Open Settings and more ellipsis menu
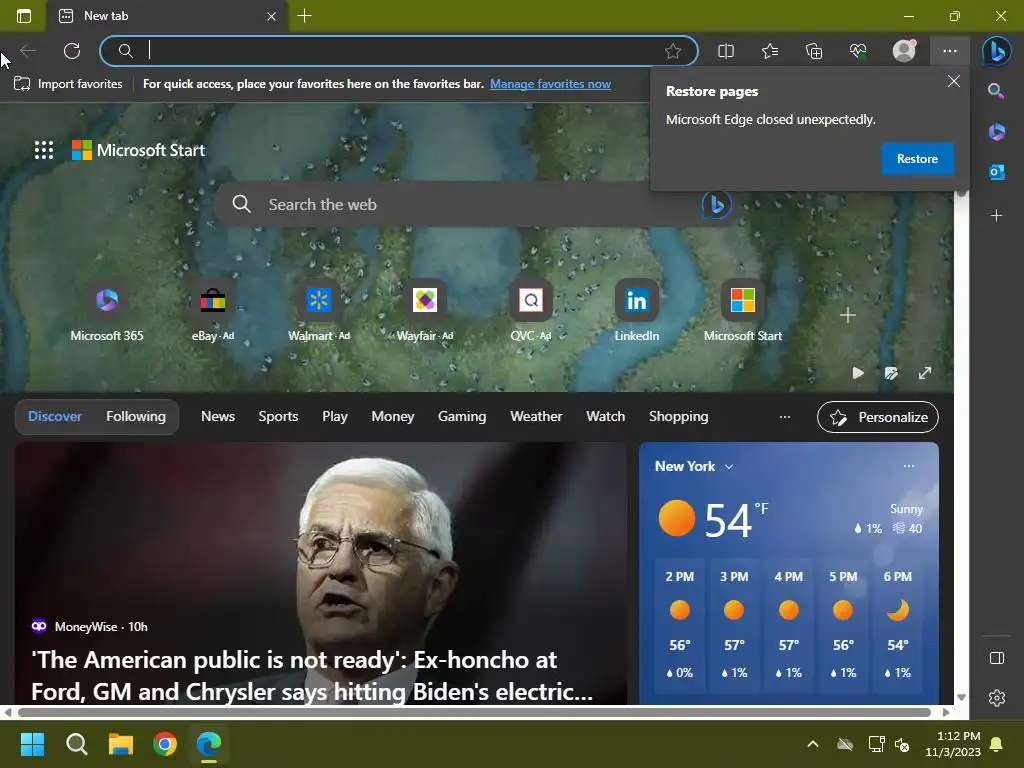This screenshot has width=1024, height=768. click(x=950, y=51)
